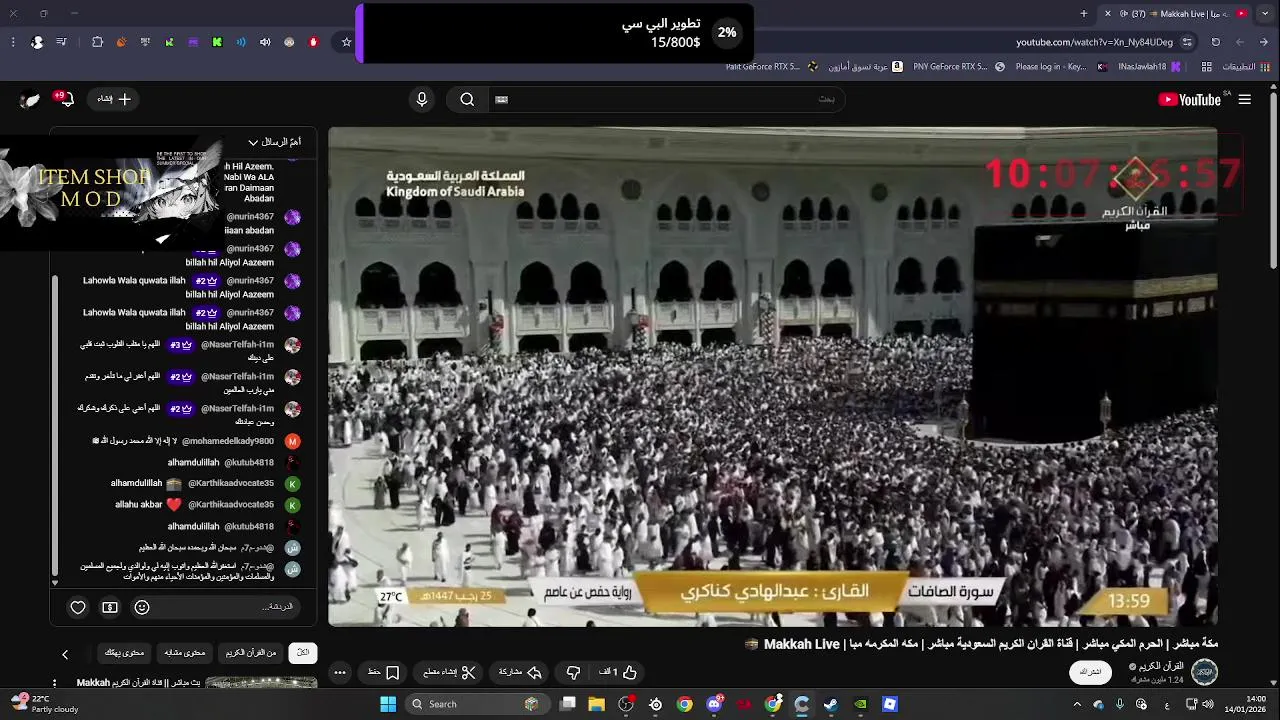This screenshot has height=720, width=1280.
Task: Open Steam from taskbar
Action: tap(830, 704)
